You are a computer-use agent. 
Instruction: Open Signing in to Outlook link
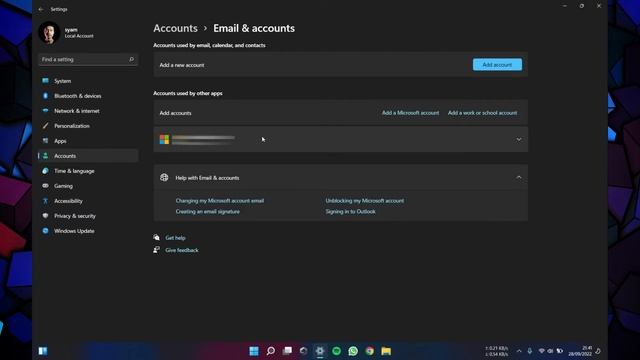tap(350, 211)
